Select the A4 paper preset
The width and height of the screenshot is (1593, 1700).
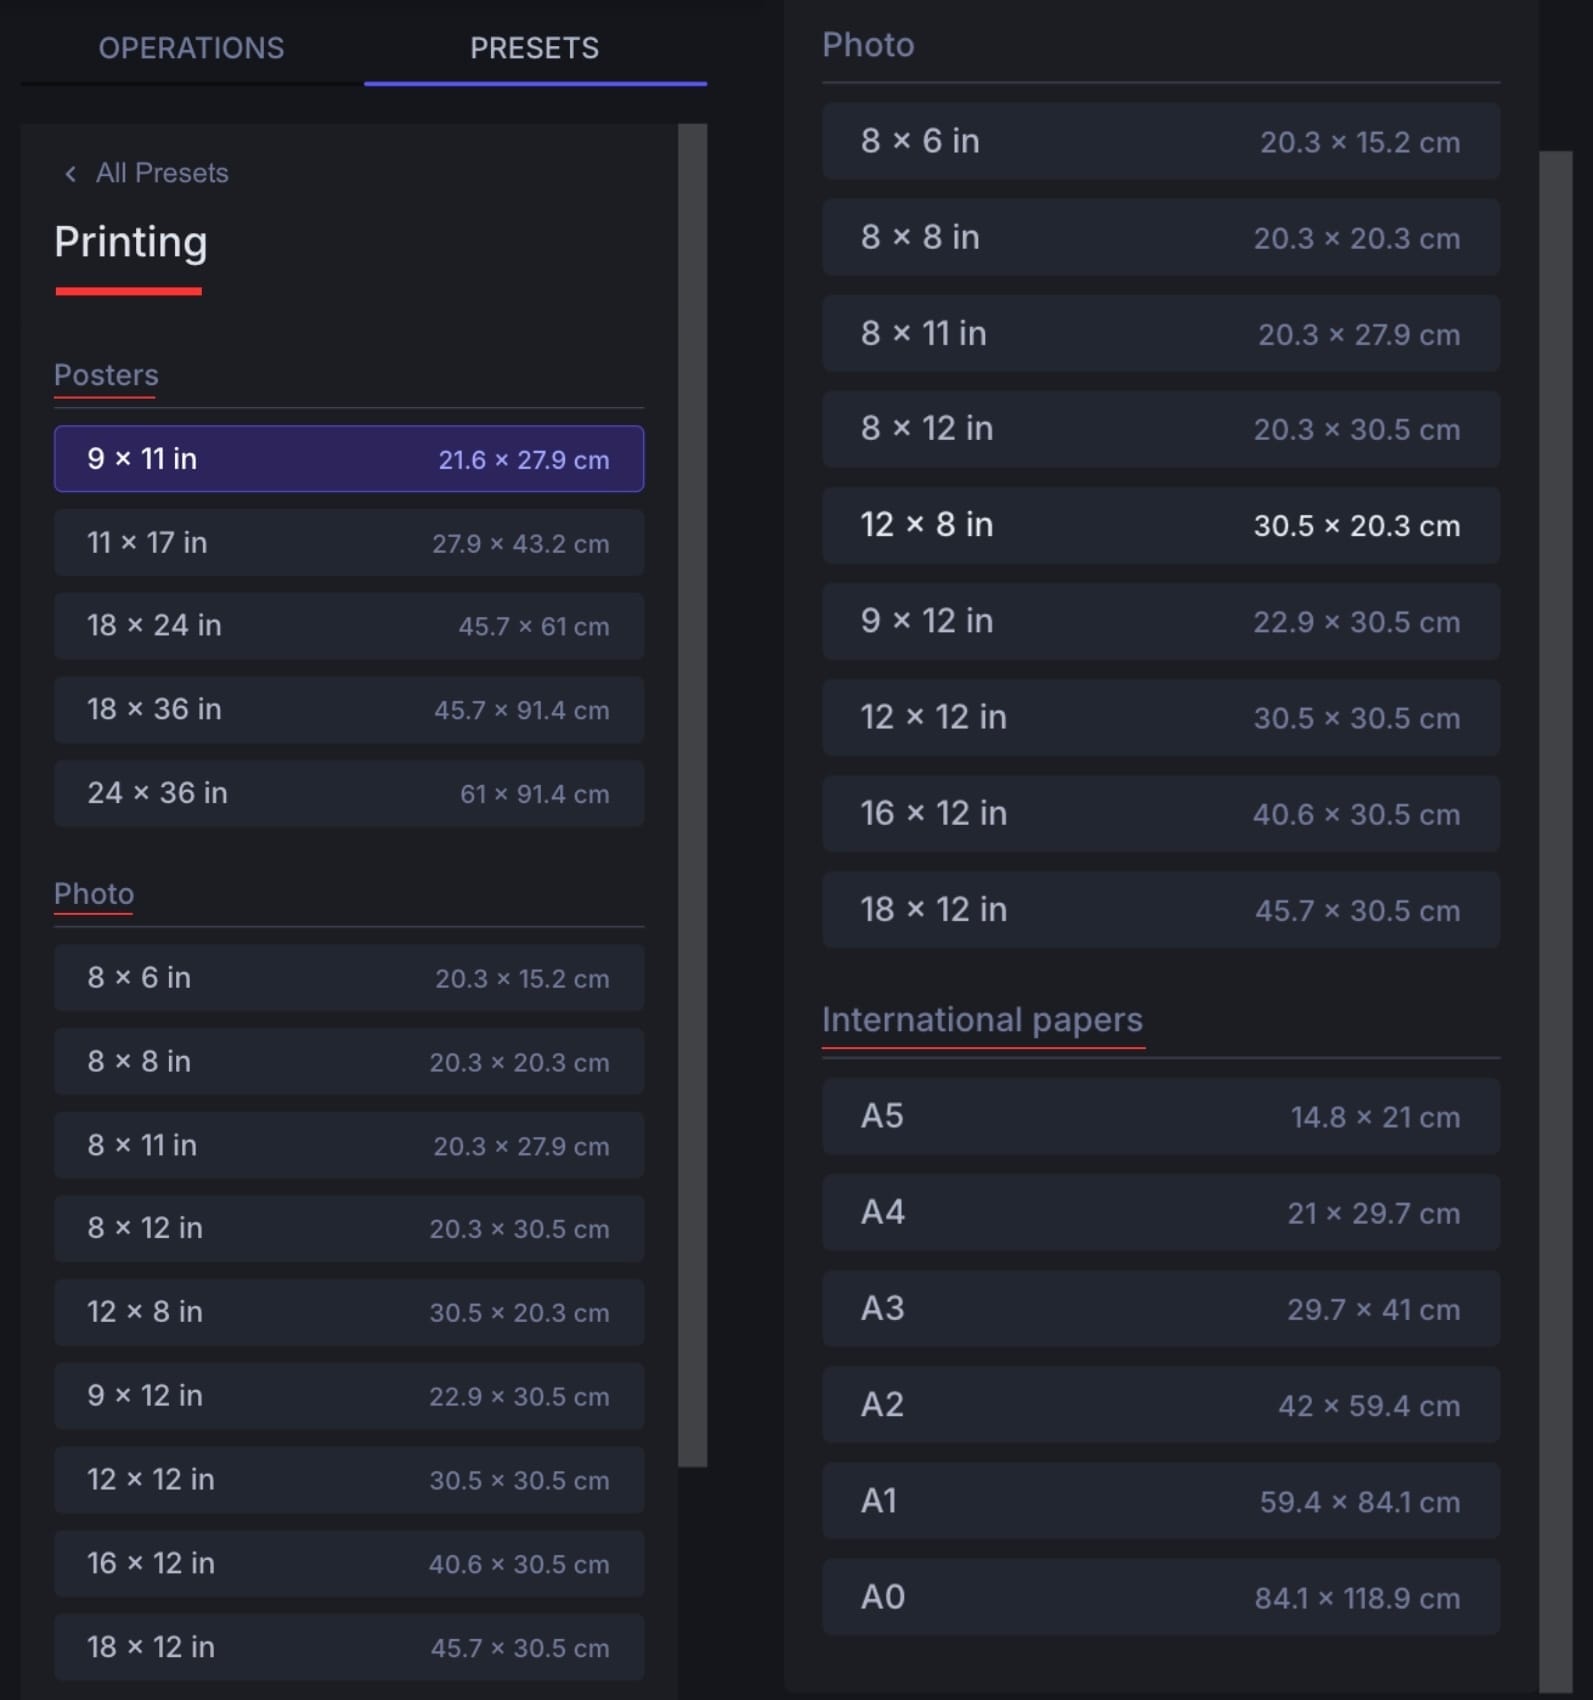tap(1160, 1213)
